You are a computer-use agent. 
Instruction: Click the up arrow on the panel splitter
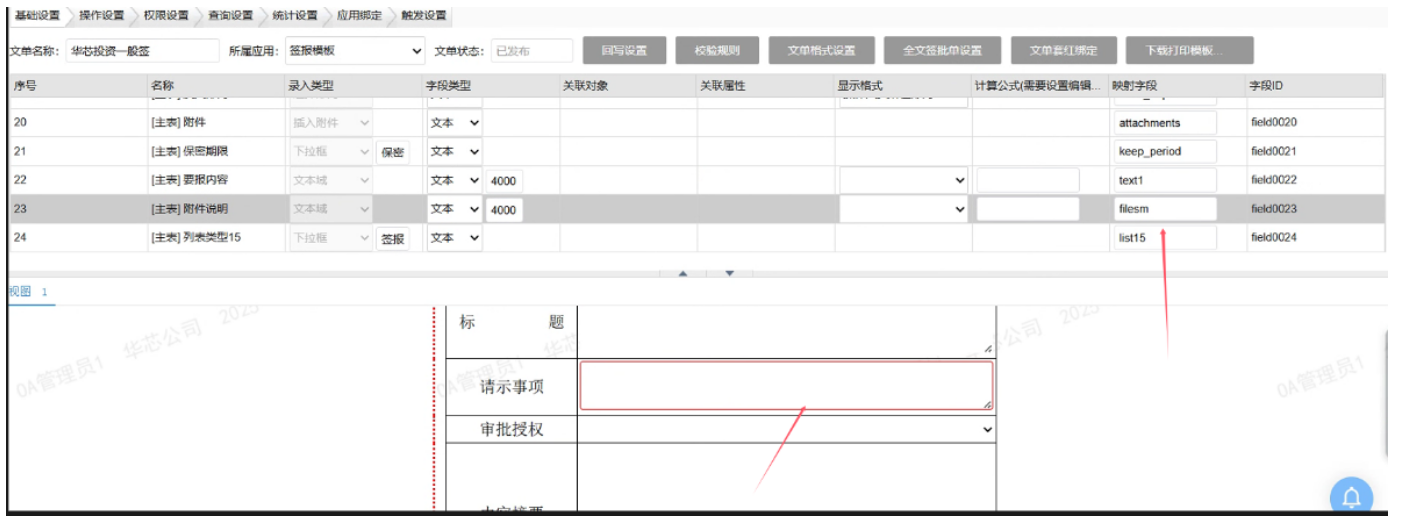pos(683,273)
